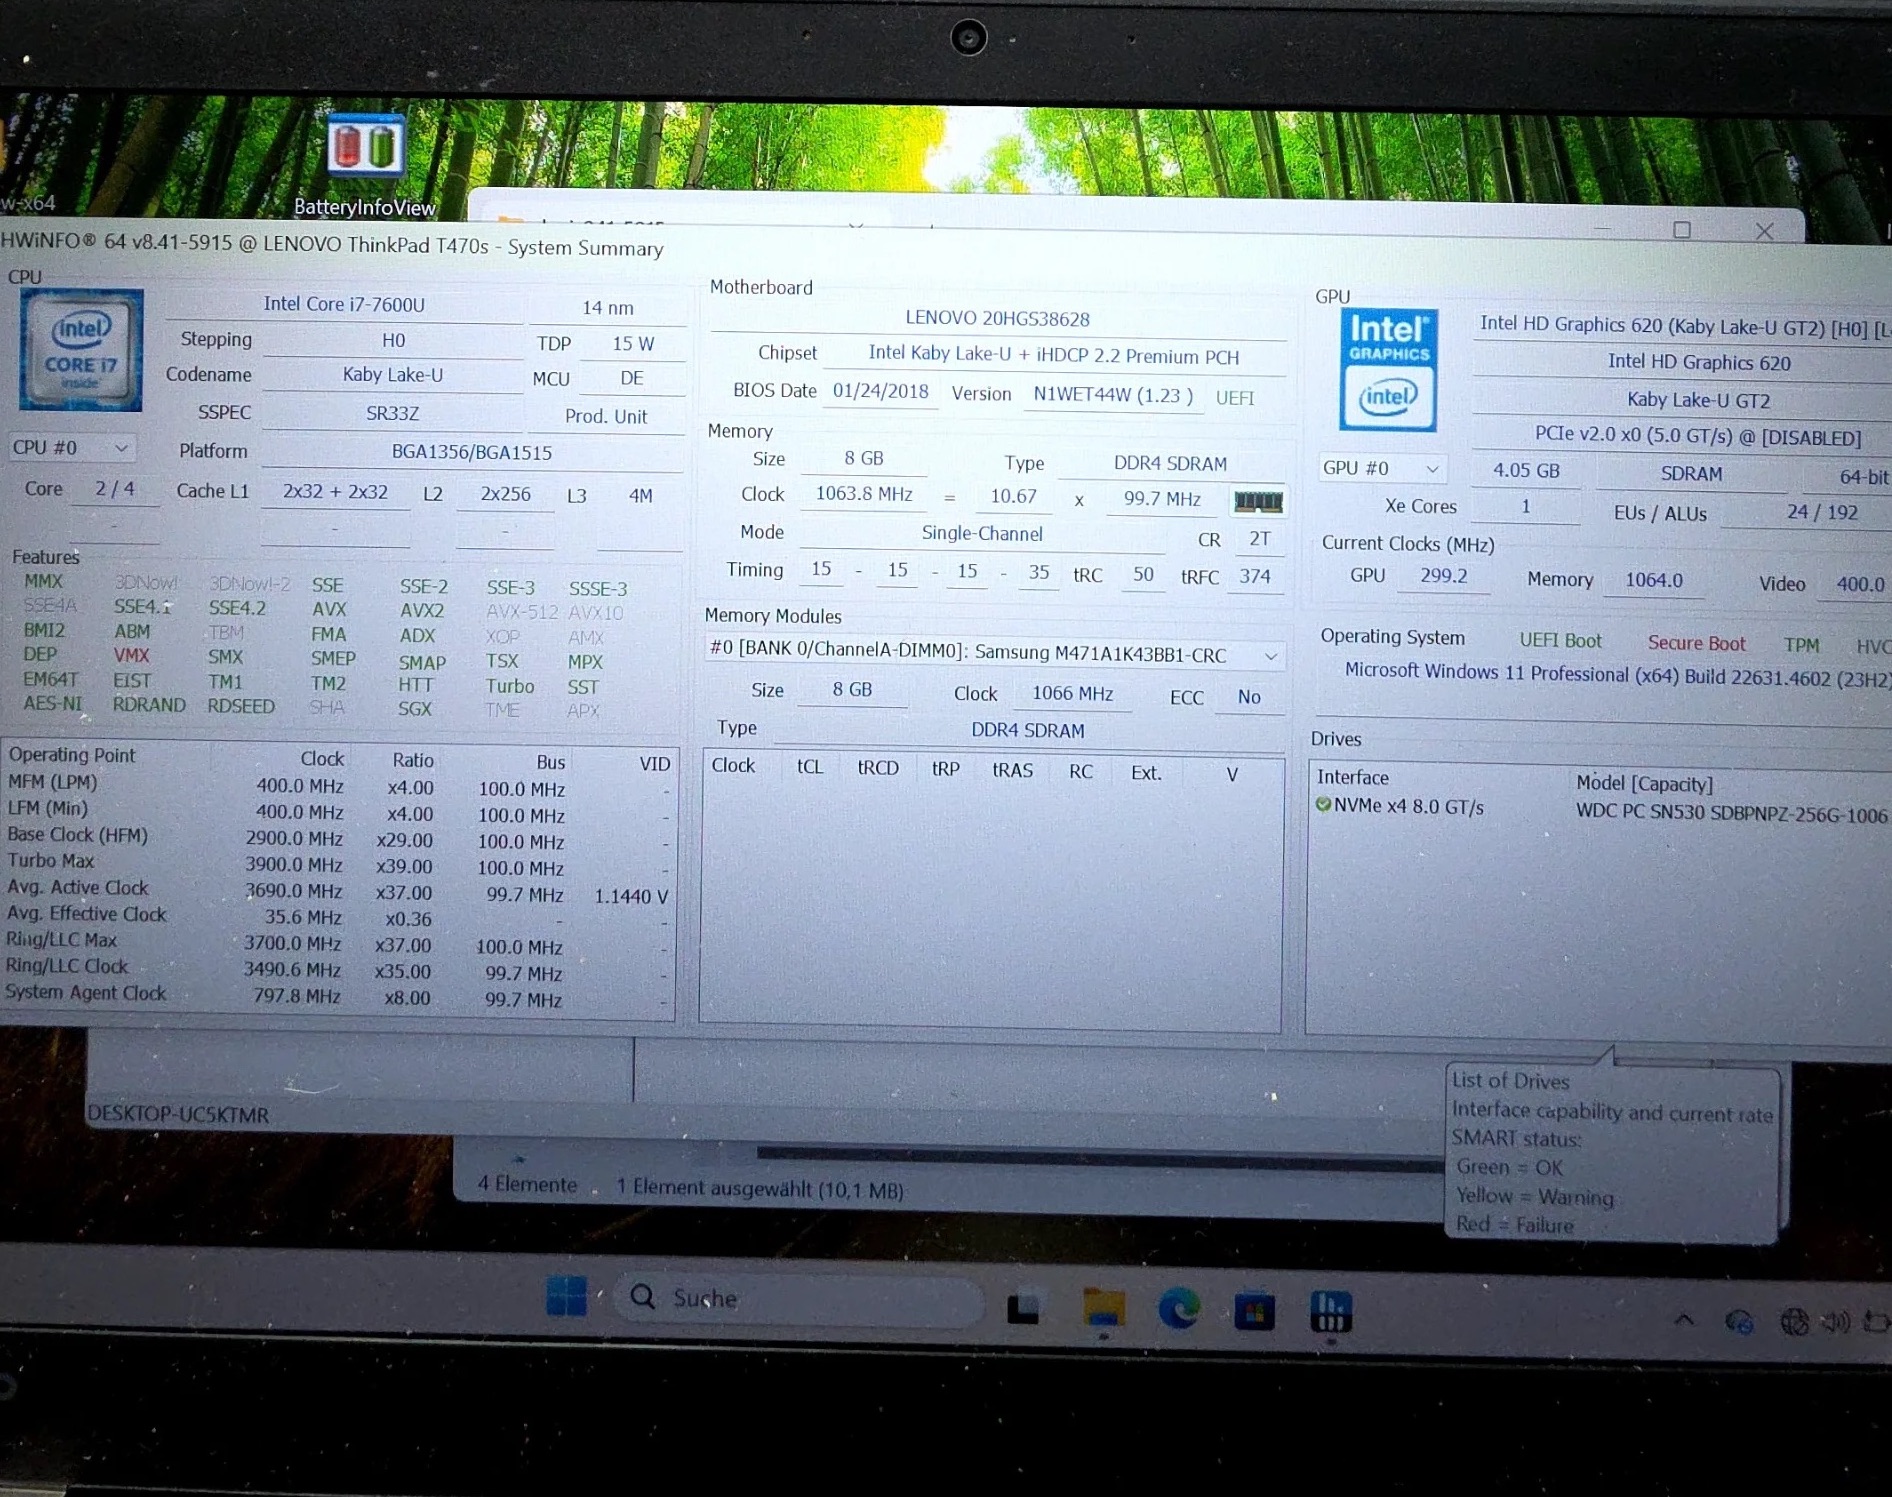Click the PCIe v2.0 x0 DISABLED field
The image size is (1892, 1497).
coord(1698,437)
